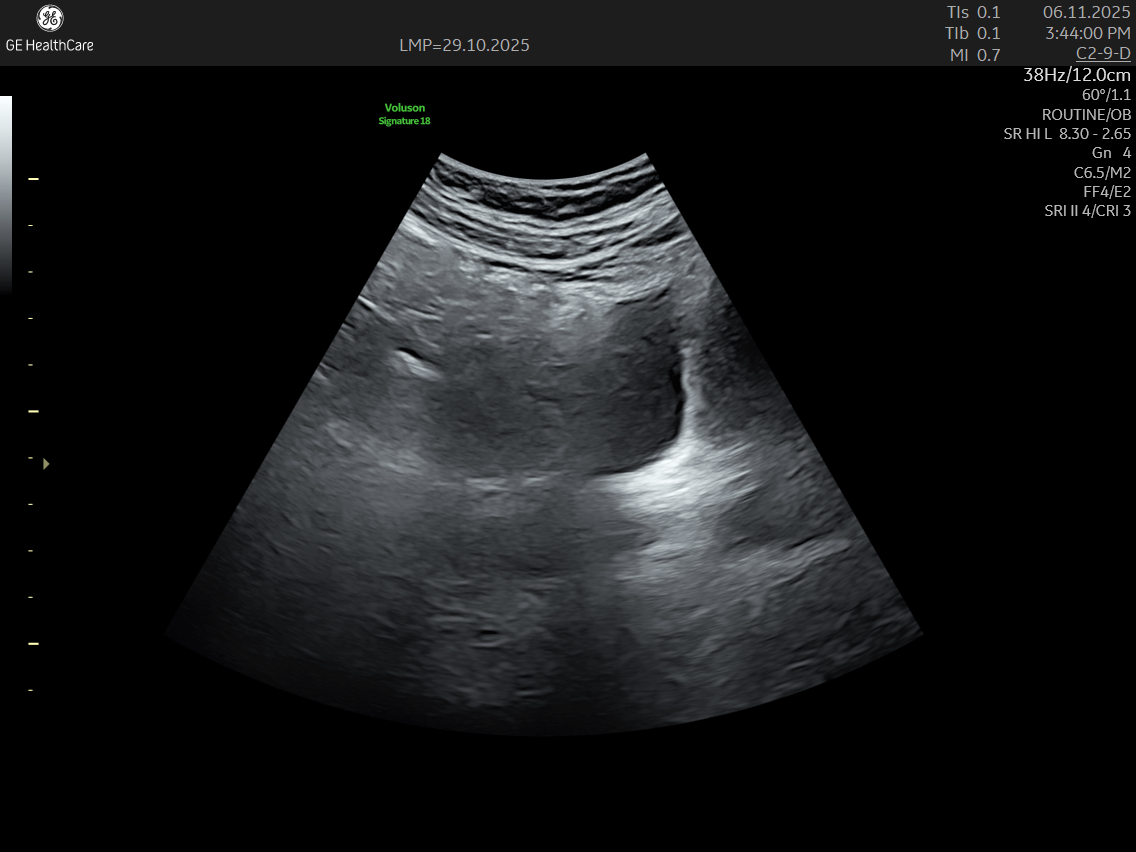Click the 3:44:00 PM timestamp
This screenshot has height=852, width=1136.
pyautogui.click(x=1088, y=33)
